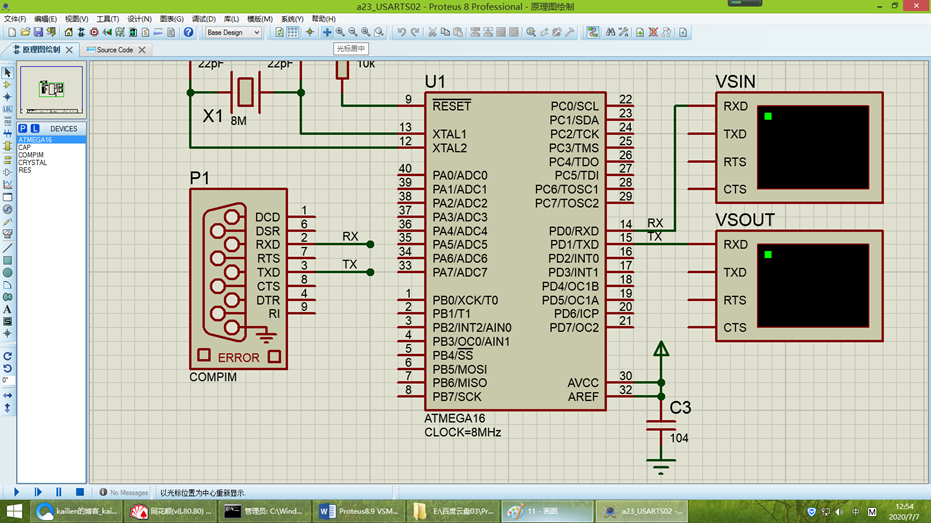Toggle the false origin marker icon
Image resolution: width=931 pixels, height=523 pixels.
(309, 32)
